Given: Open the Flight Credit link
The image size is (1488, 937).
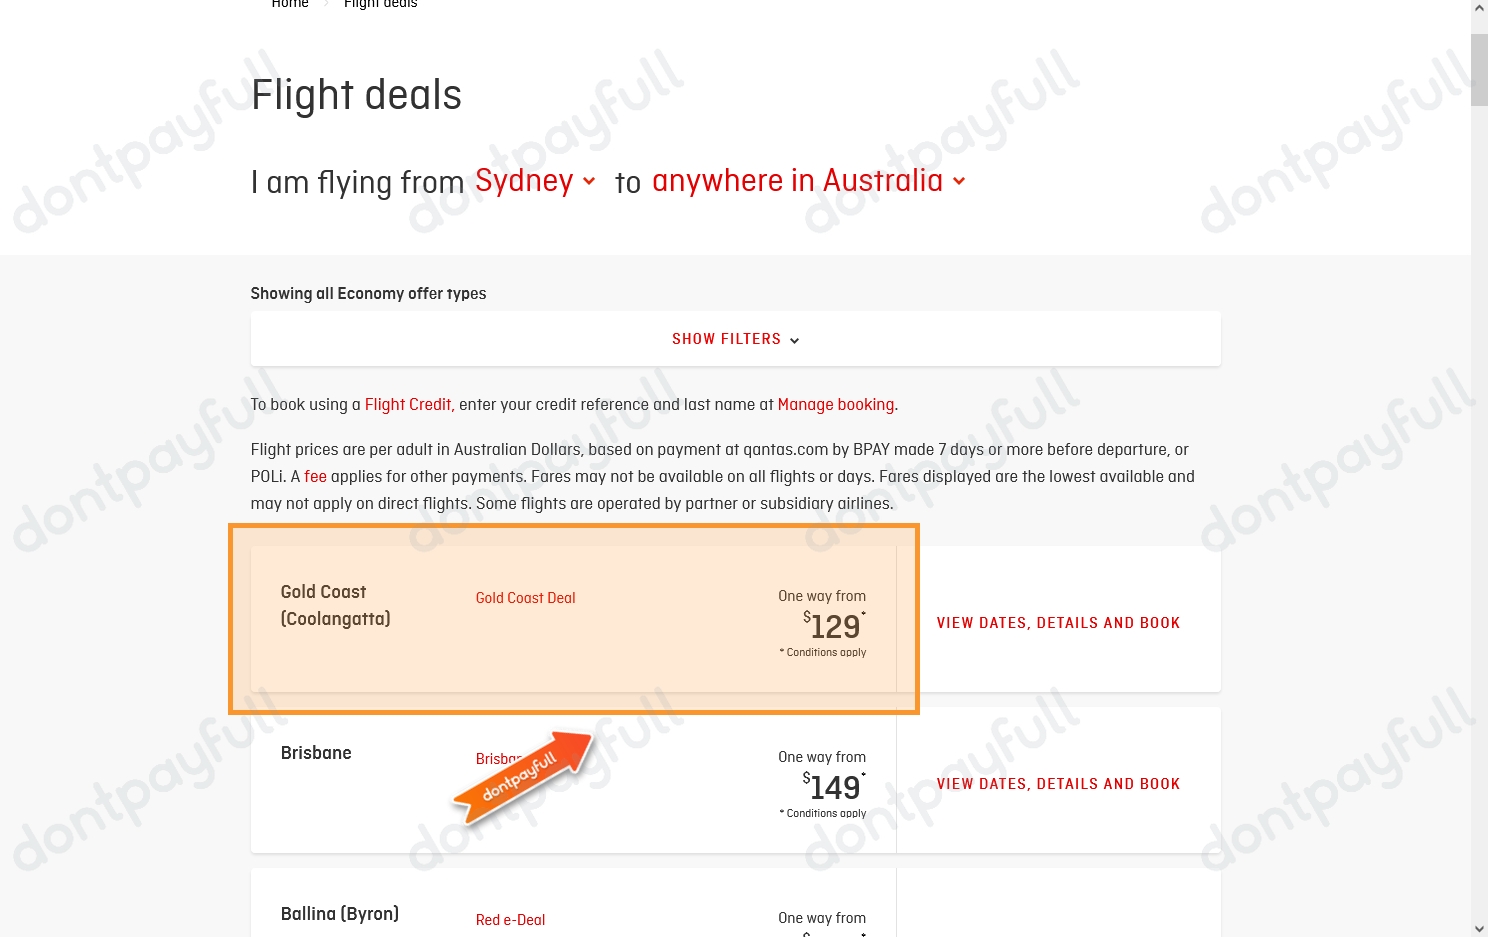Looking at the screenshot, I should tap(408, 404).
